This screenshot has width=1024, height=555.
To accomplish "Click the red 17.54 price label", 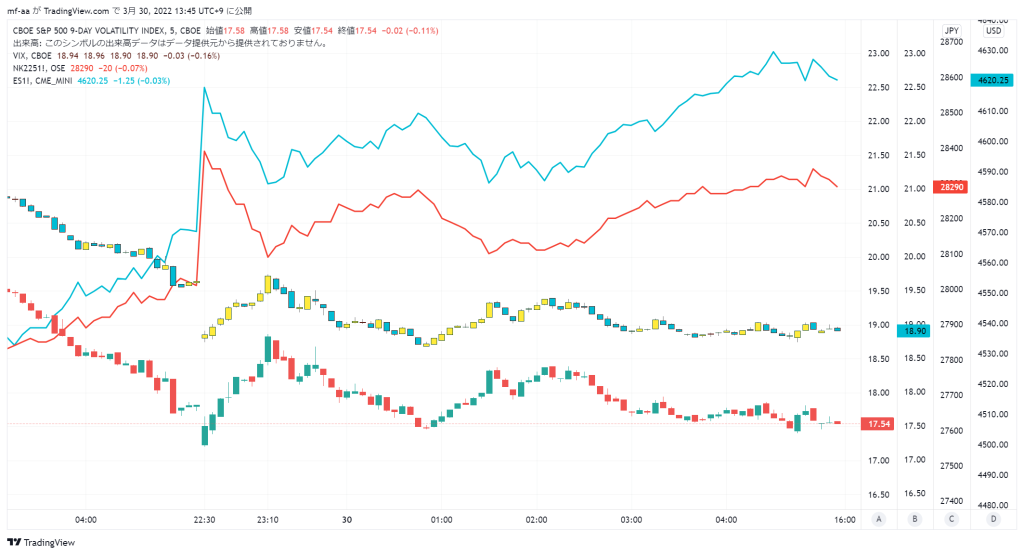I will point(878,424).
